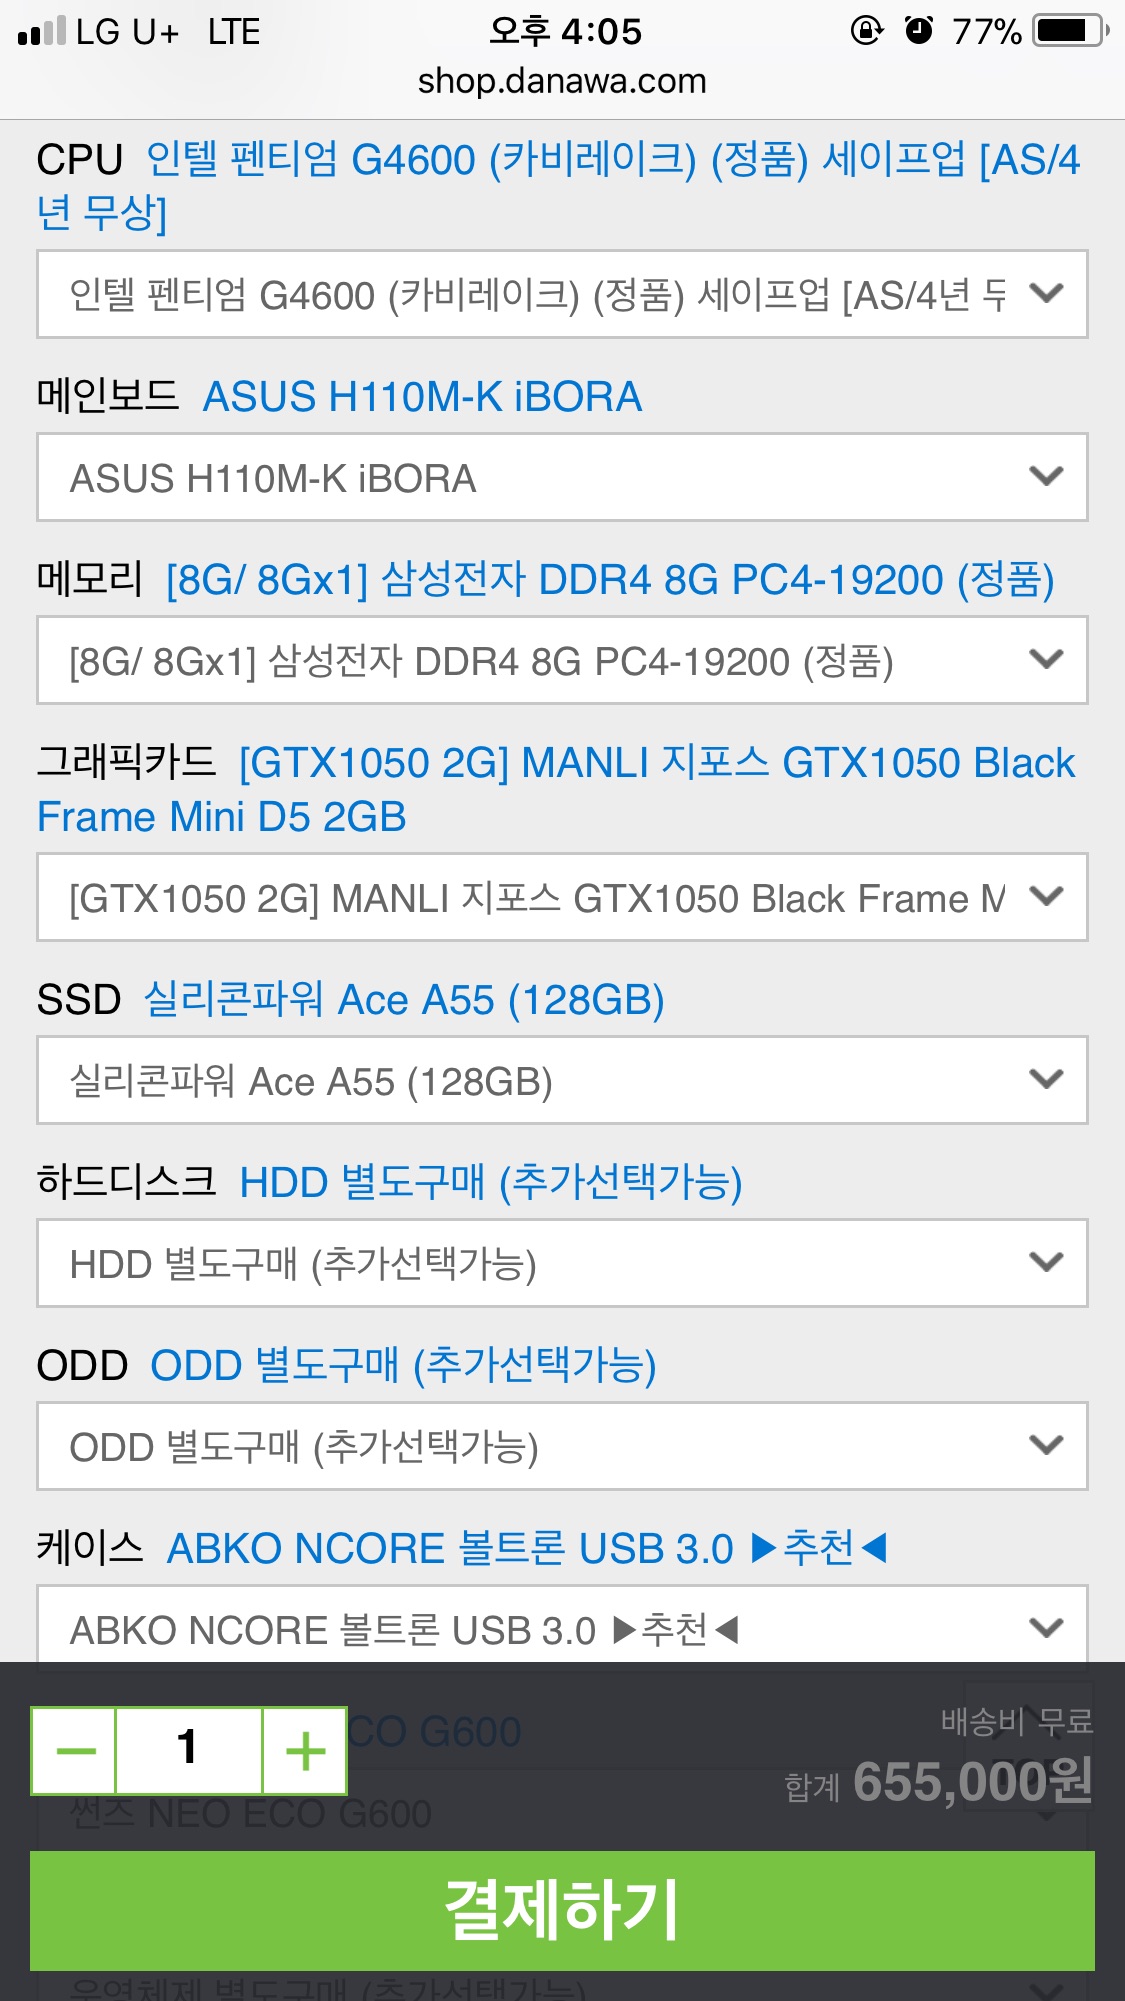The image size is (1125, 2001).
Task: Tap the battery icon in status bar
Action: click(x=1071, y=31)
